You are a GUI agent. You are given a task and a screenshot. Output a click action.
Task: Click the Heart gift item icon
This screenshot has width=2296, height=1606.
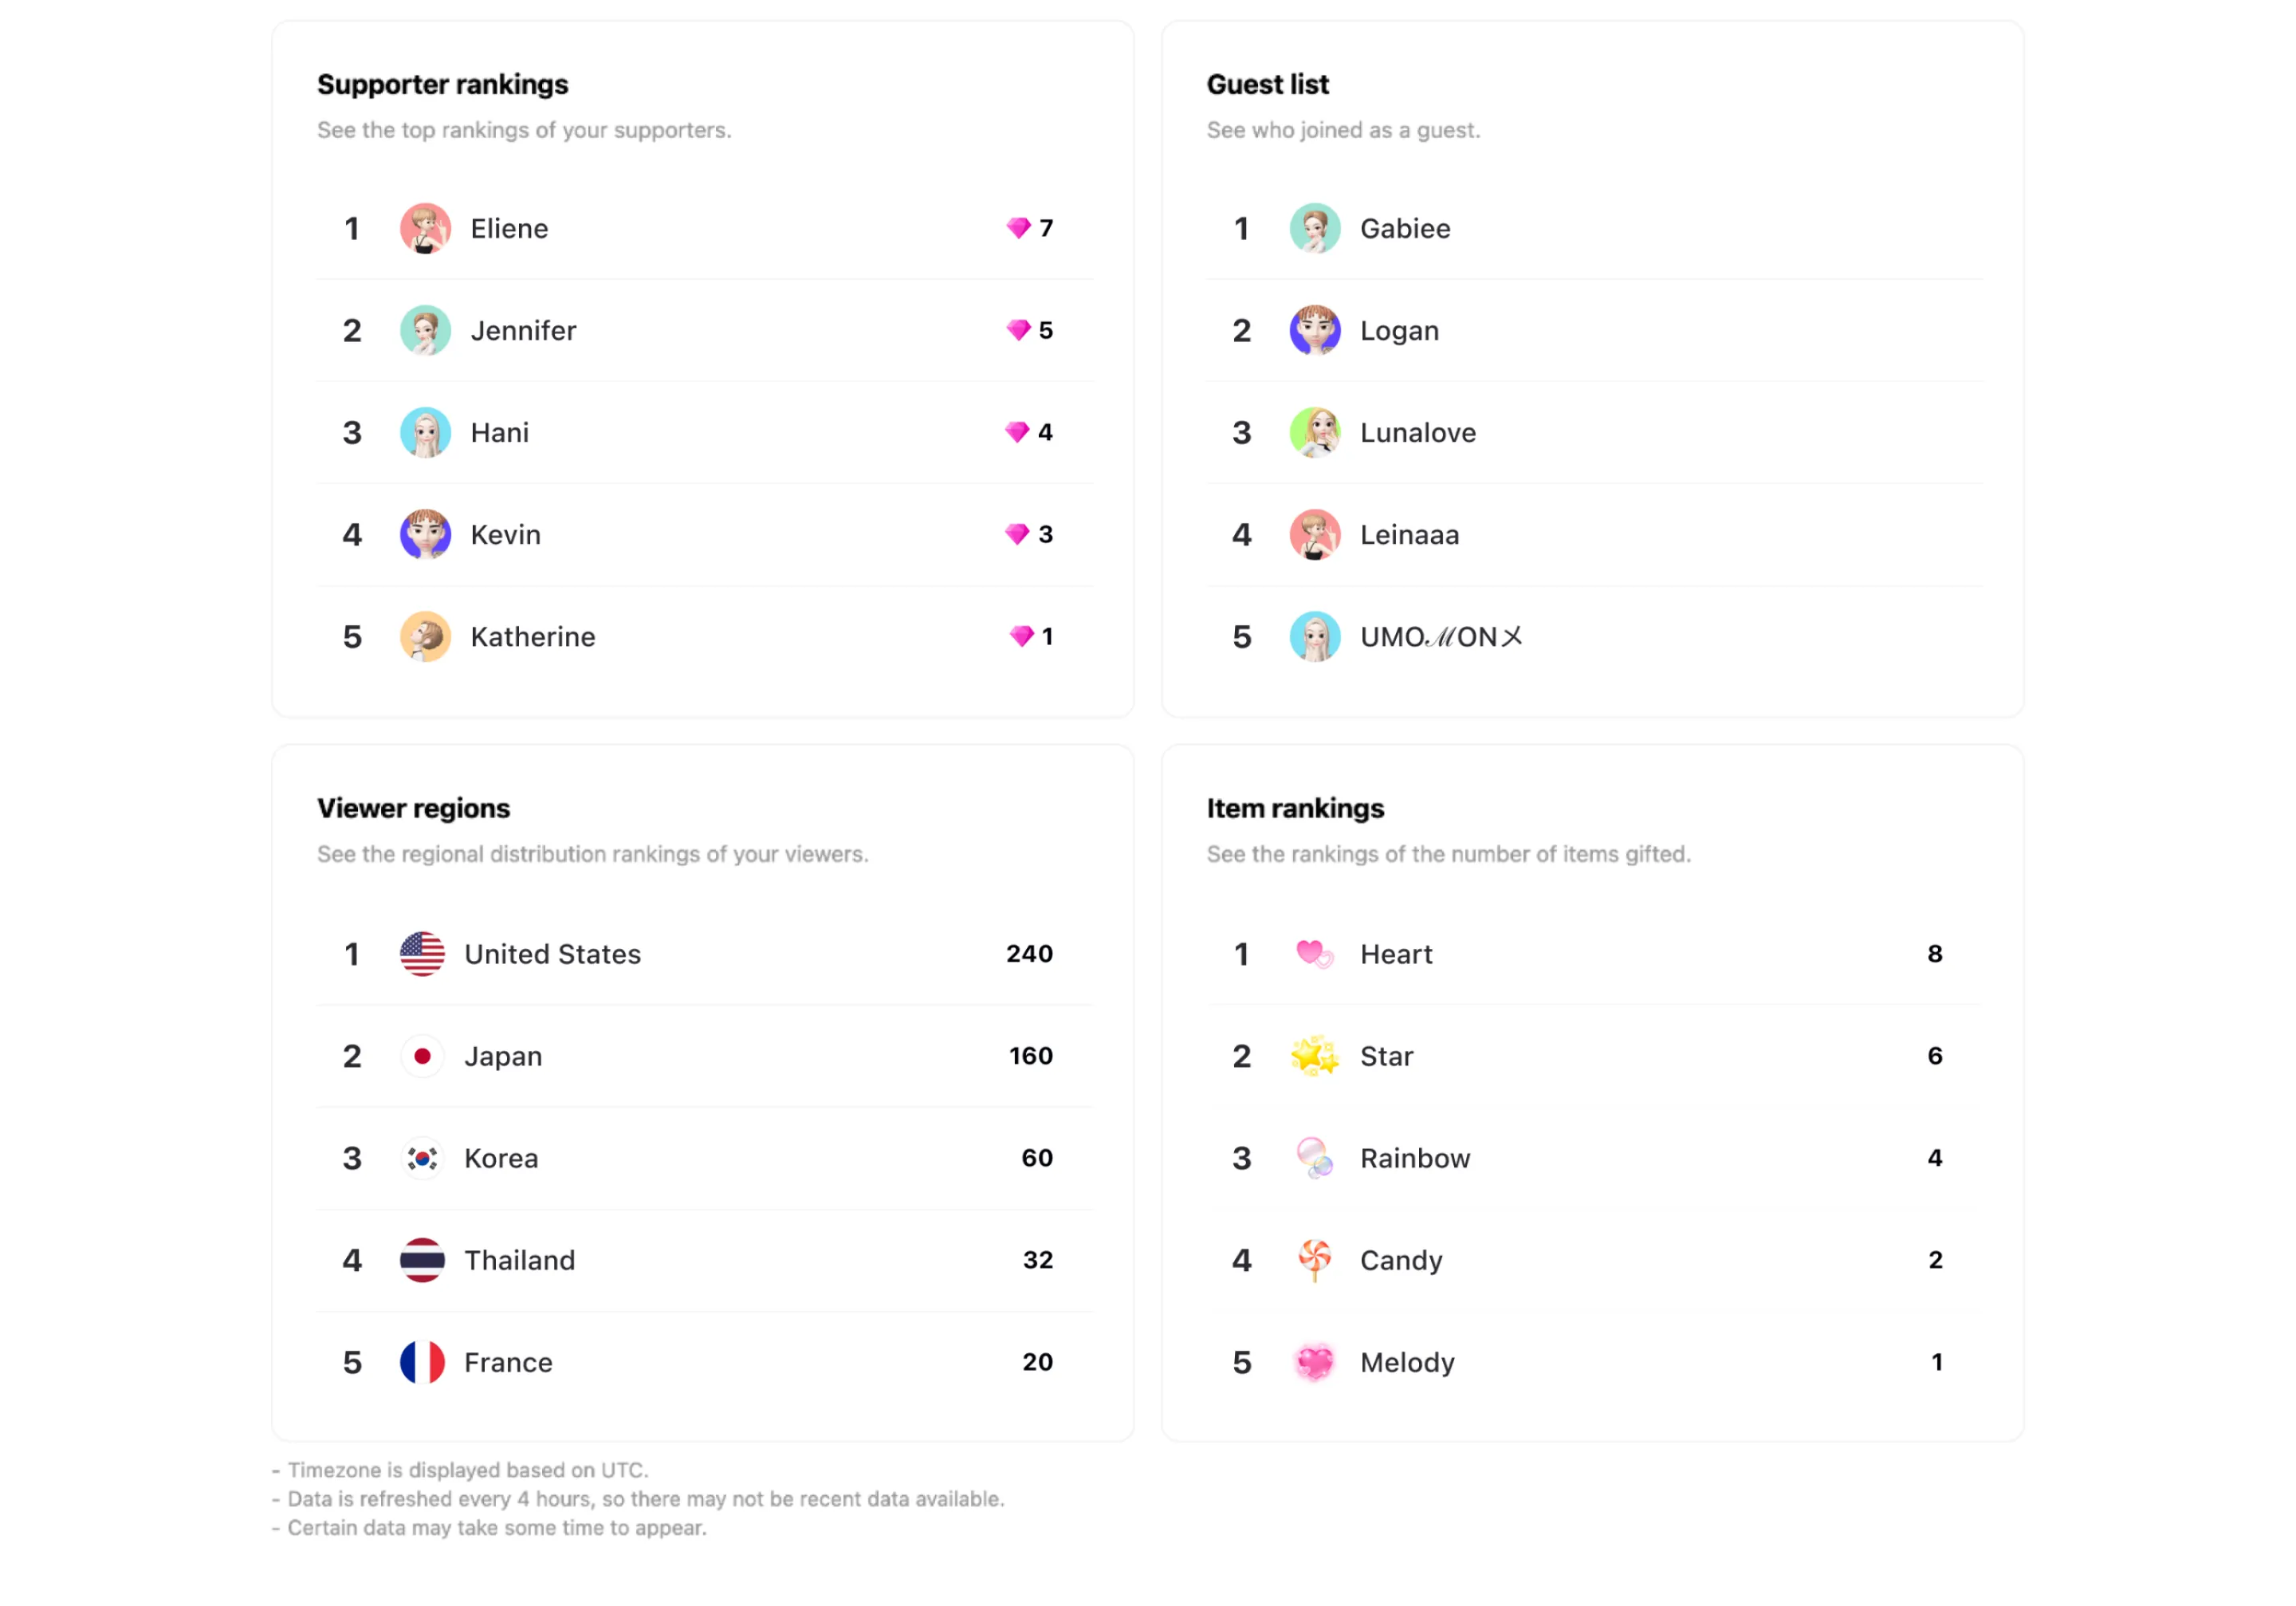1314,954
